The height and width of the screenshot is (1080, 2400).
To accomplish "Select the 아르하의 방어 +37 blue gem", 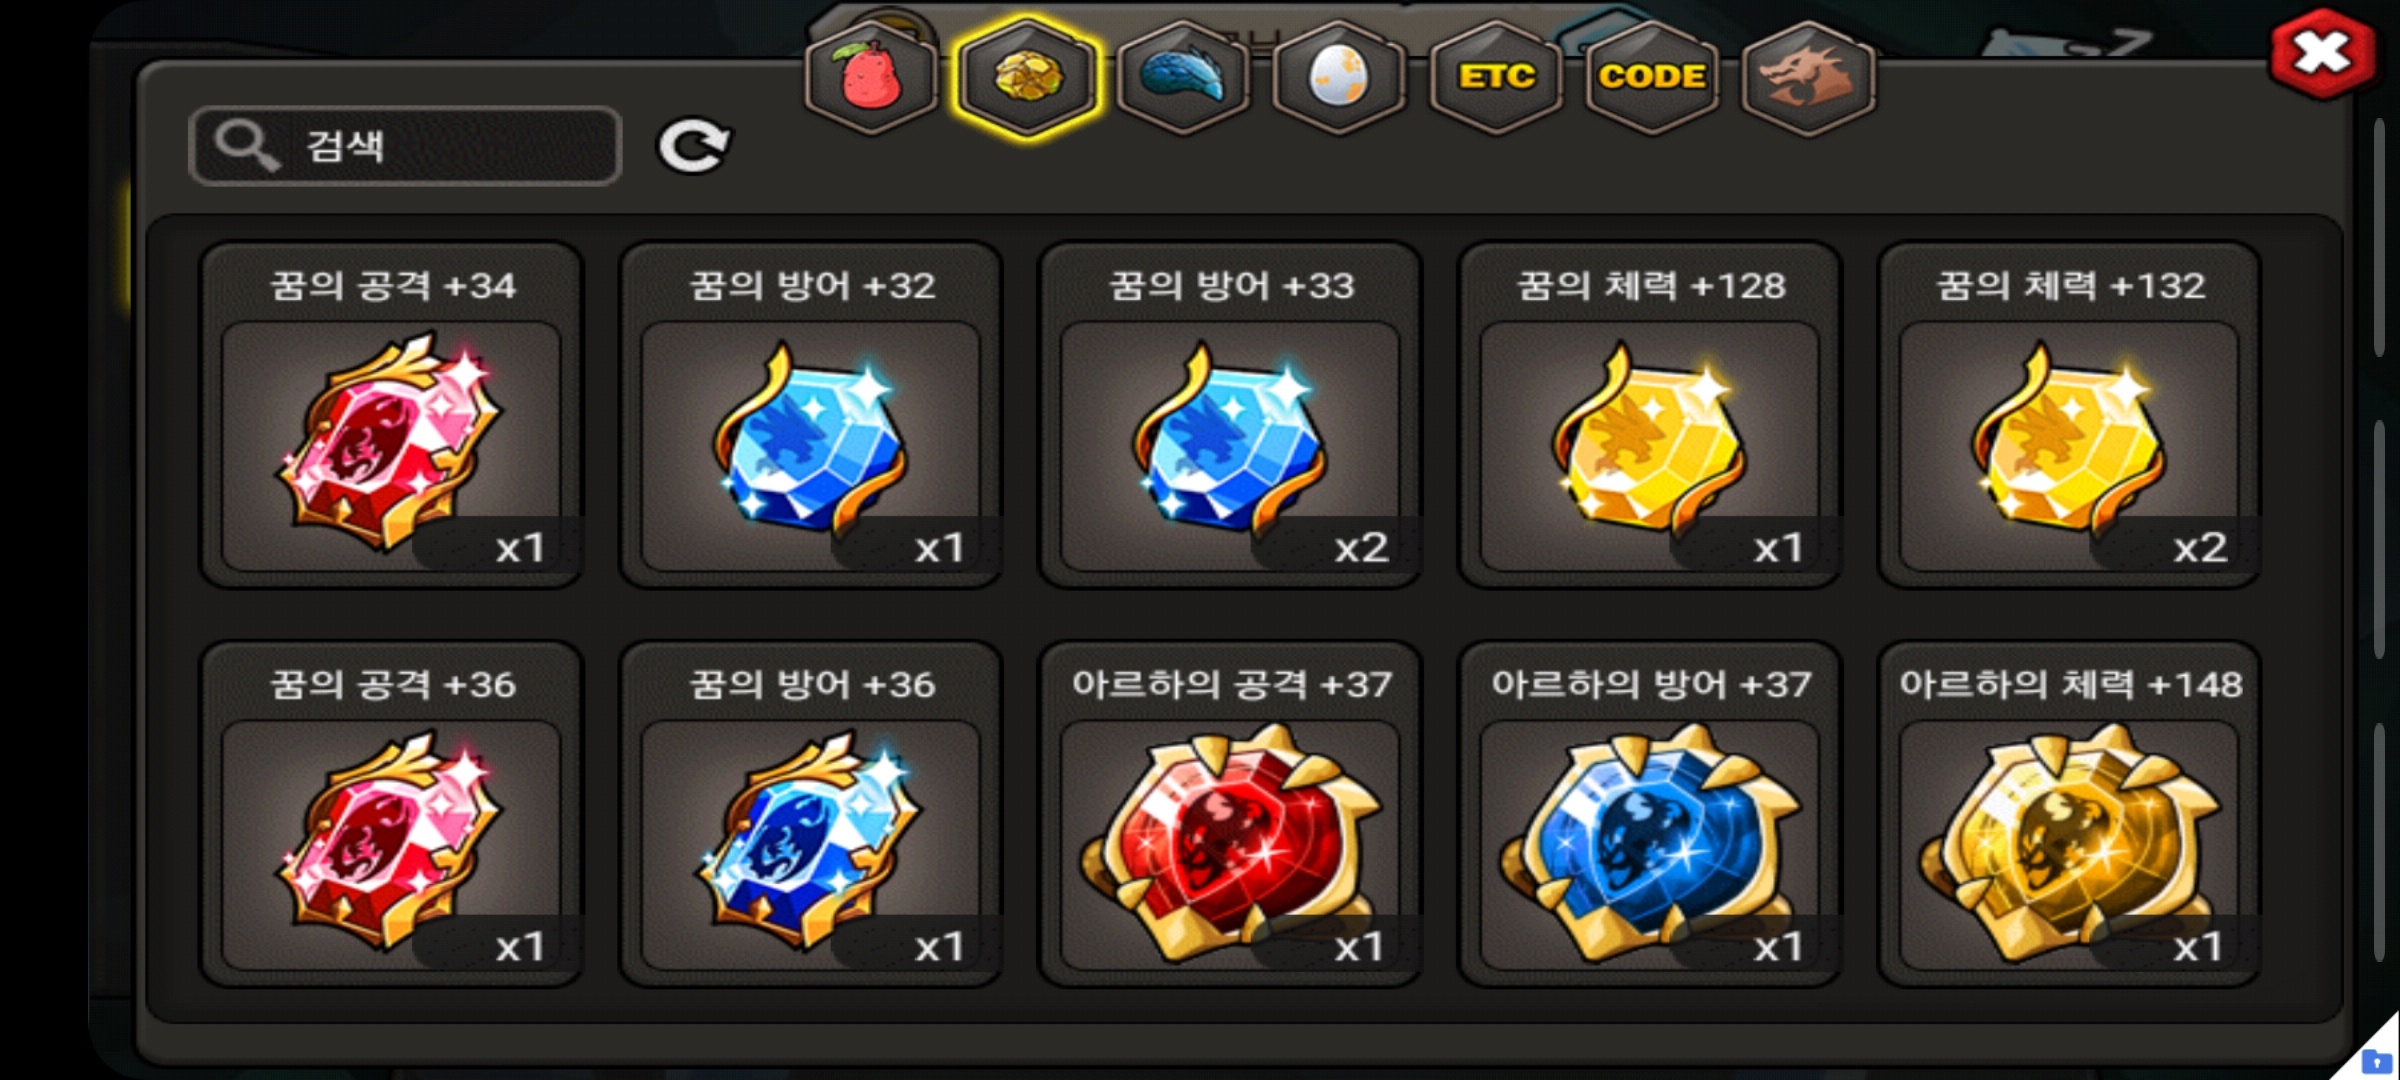I will click(1650, 814).
